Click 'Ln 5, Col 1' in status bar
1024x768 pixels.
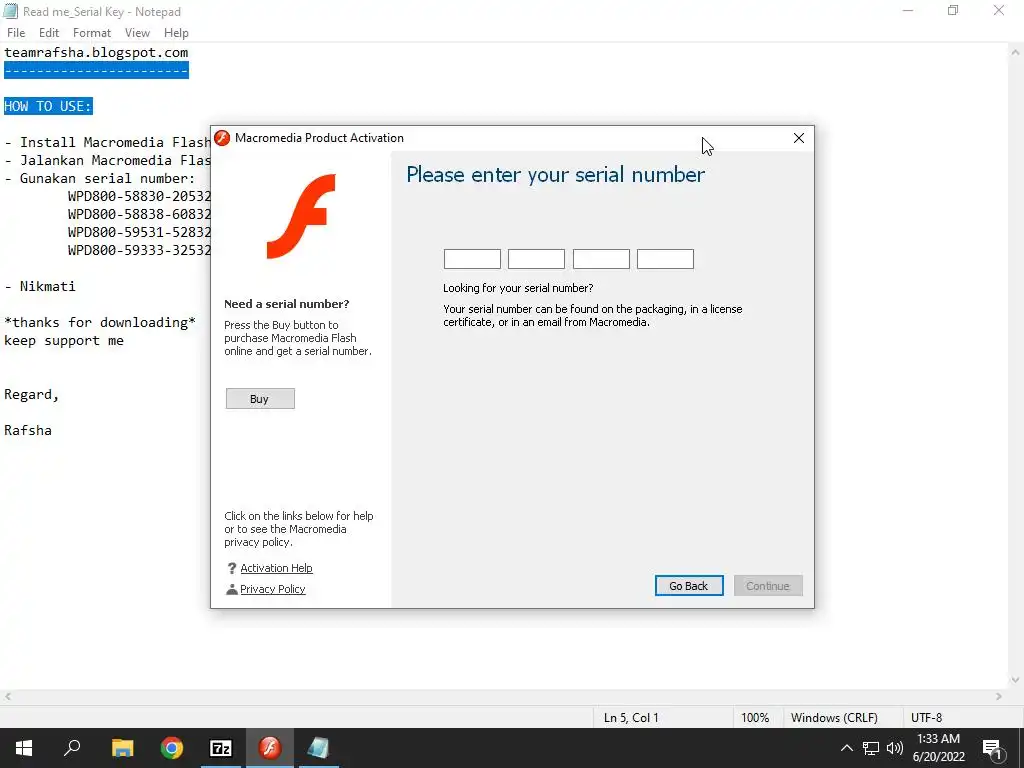click(631, 718)
